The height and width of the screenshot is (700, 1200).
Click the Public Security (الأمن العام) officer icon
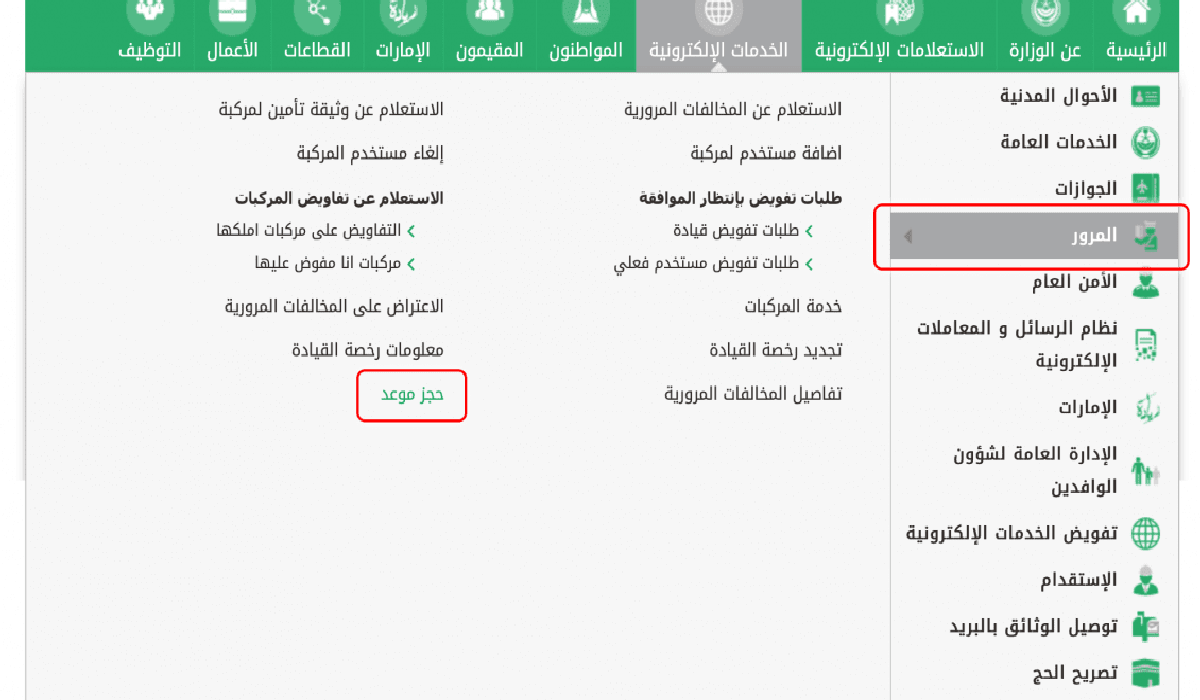click(1145, 284)
